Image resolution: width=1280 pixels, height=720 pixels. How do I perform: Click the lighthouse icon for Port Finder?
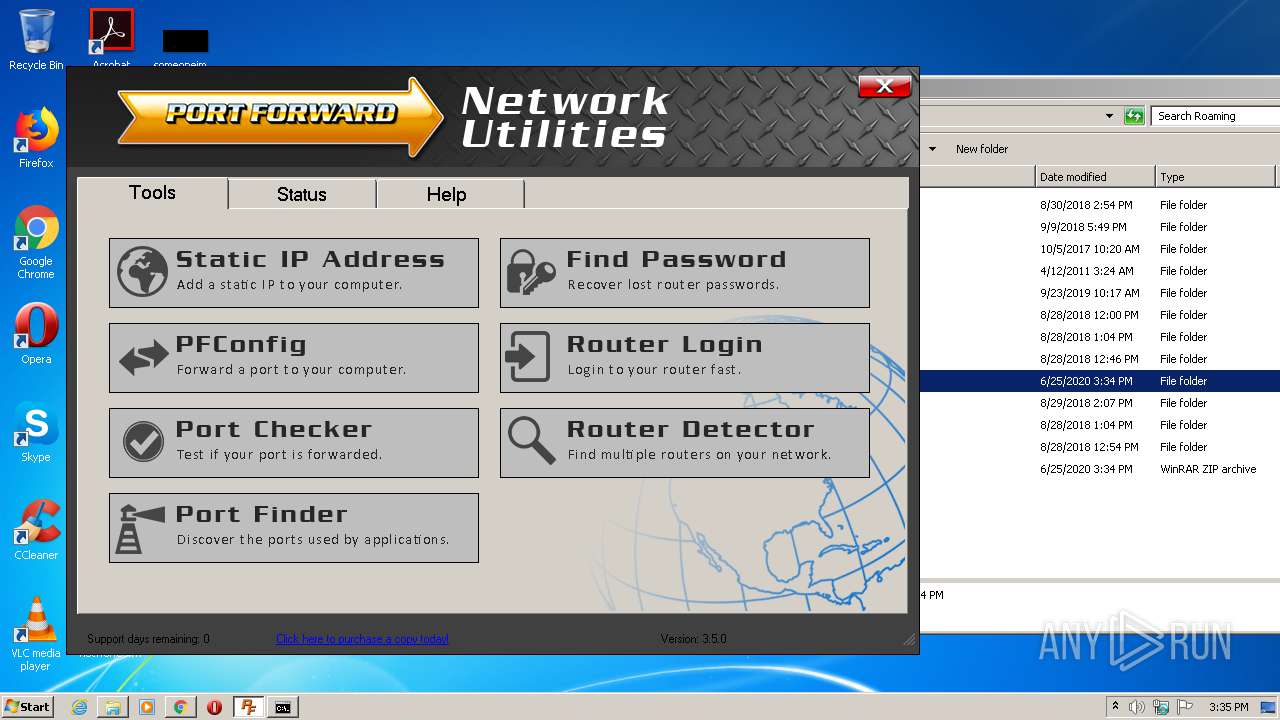pyautogui.click(x=141, y=527)
